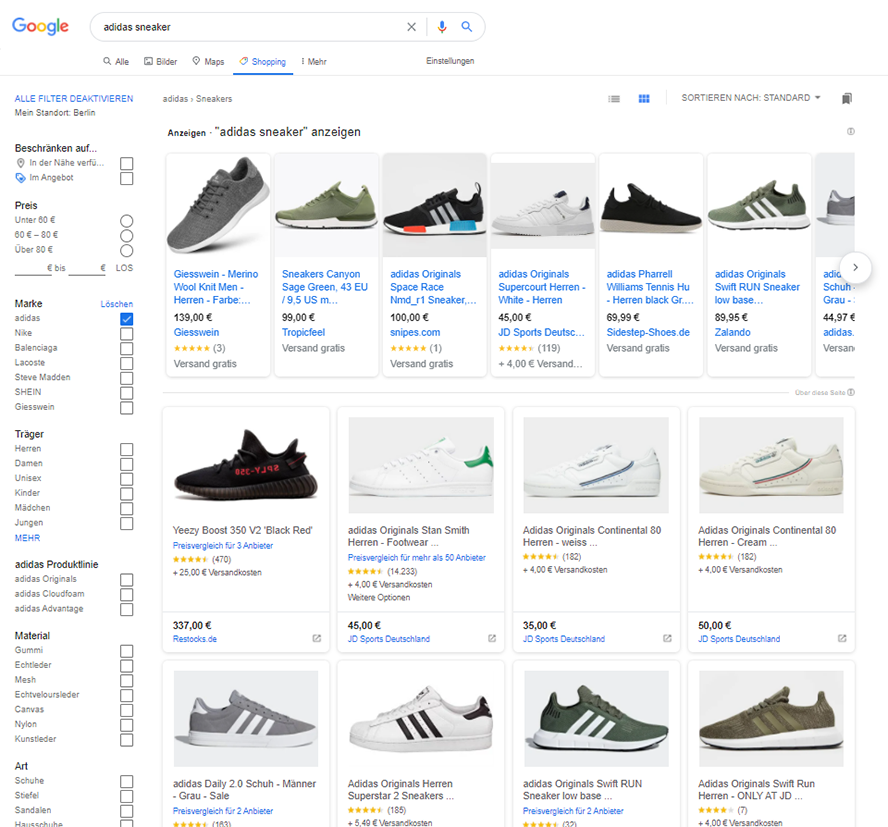Uncheck the adidas brand checkbox
888x827 pixels.
click(127, 319)
